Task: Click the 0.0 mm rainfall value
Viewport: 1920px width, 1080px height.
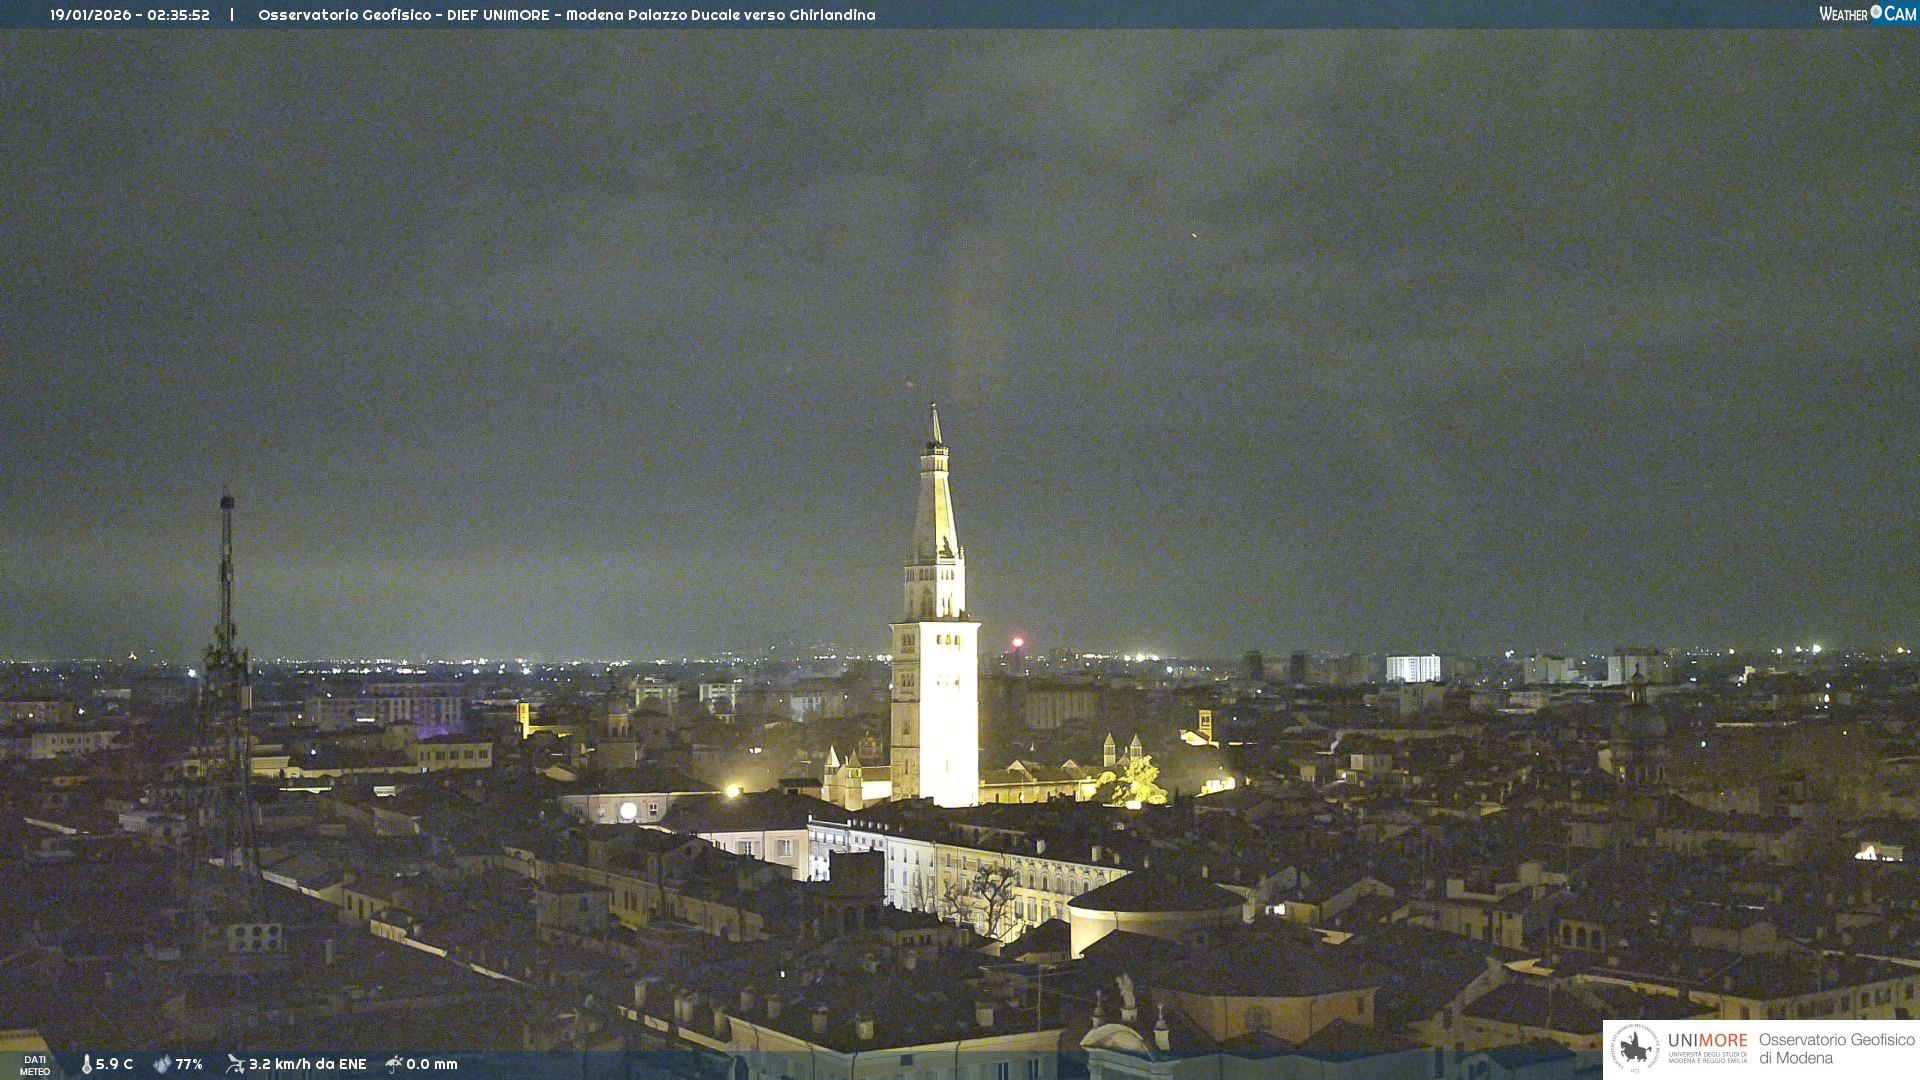Action: (432, 1065)
